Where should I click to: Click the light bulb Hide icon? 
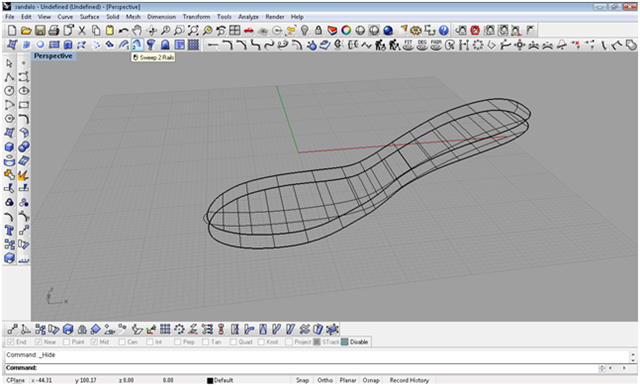(304, 31)
